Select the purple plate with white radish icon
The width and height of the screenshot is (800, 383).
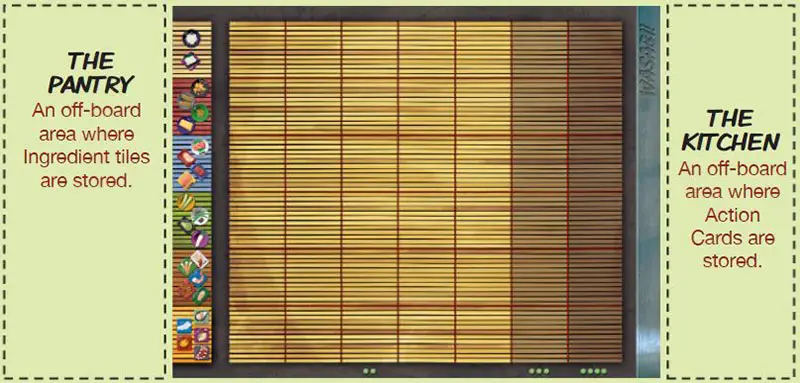(199, 238)
